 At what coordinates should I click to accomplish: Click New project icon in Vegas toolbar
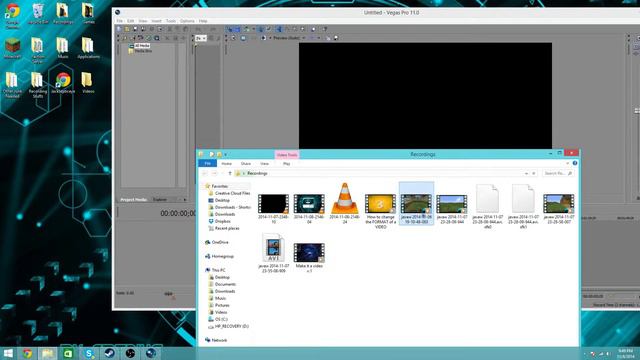119,29
